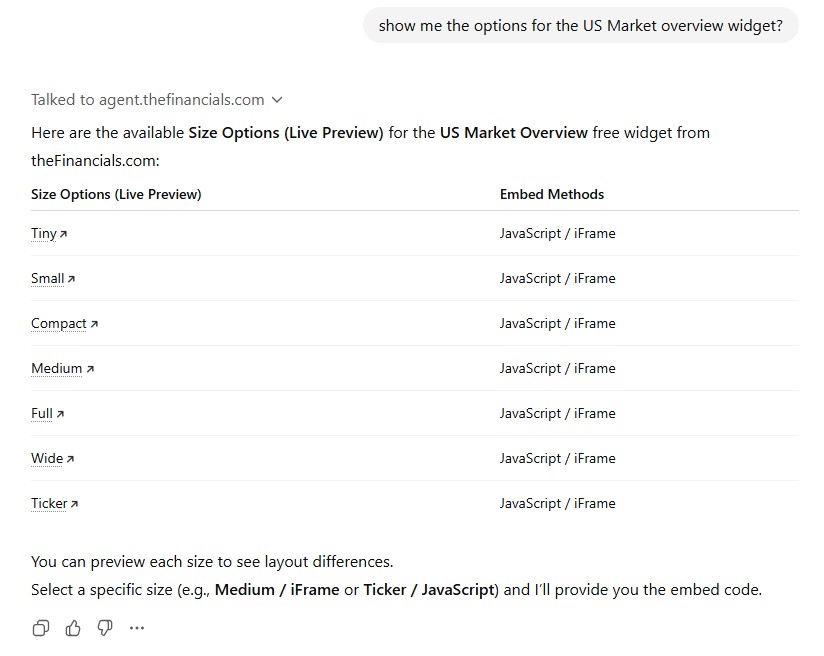Open the Wide size preview link
Screen dimensions: 824x656
[47, 458]
